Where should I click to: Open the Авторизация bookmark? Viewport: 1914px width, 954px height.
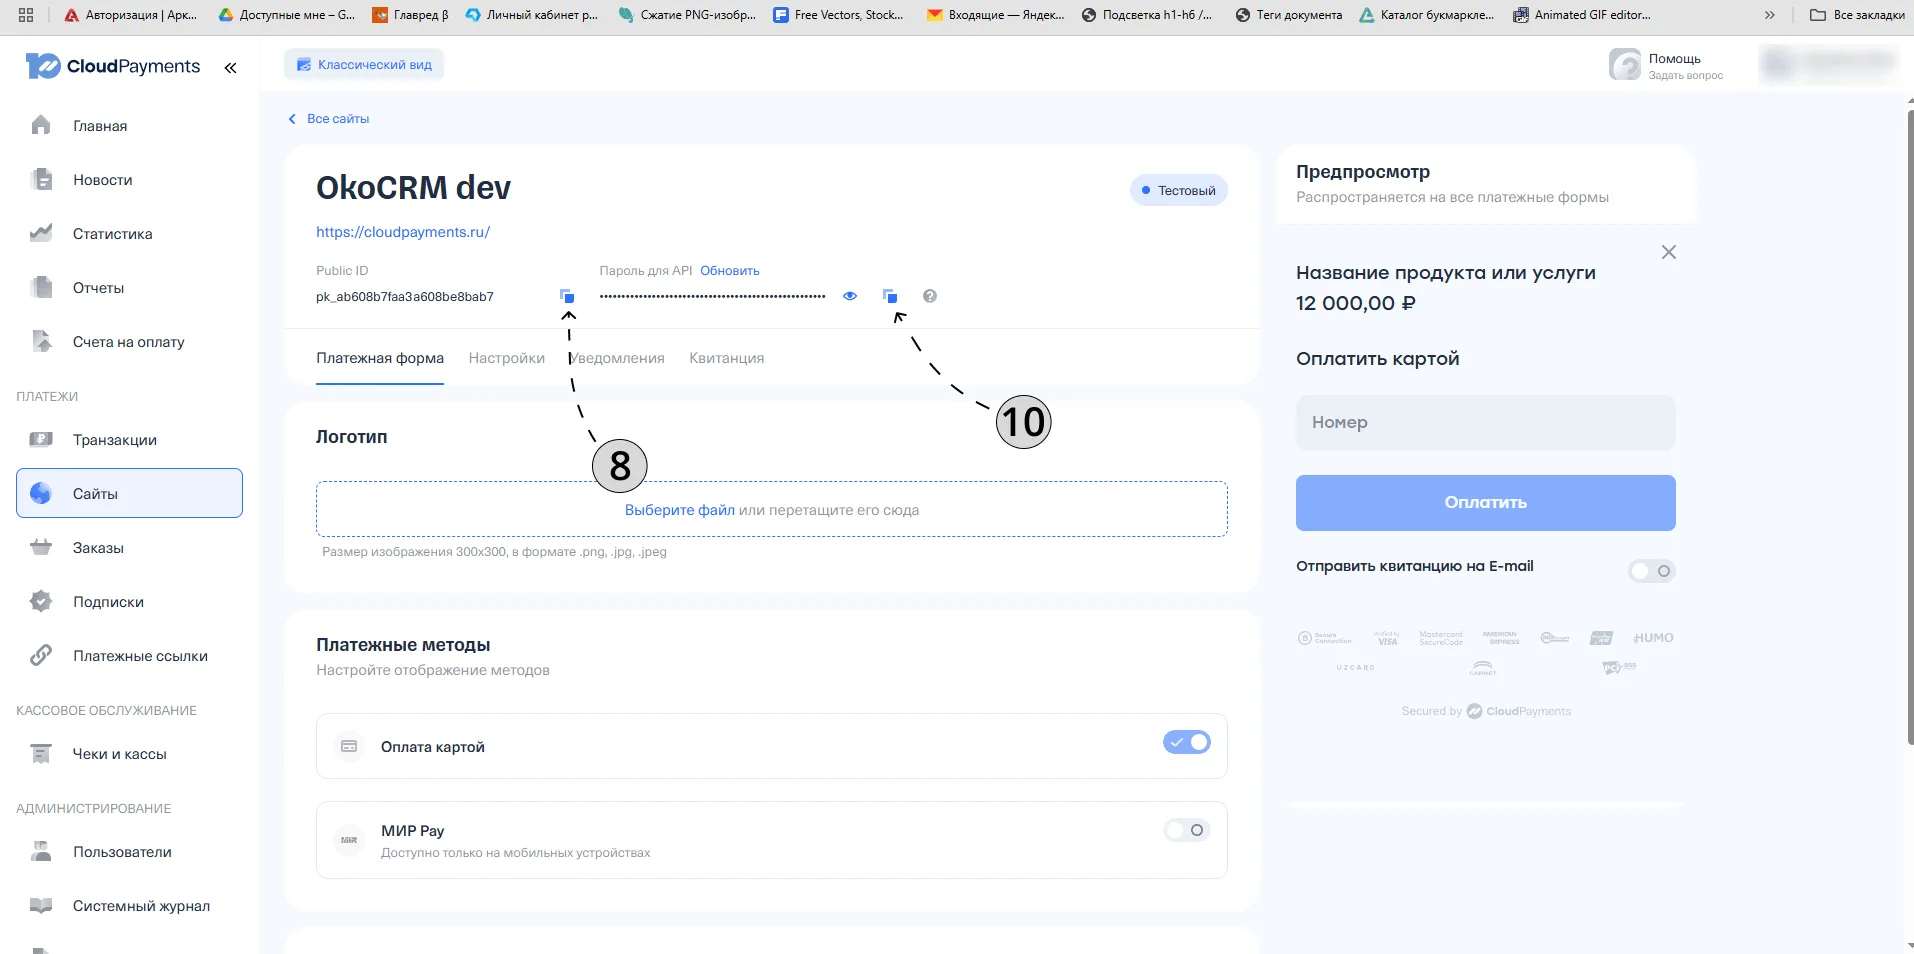131,15
